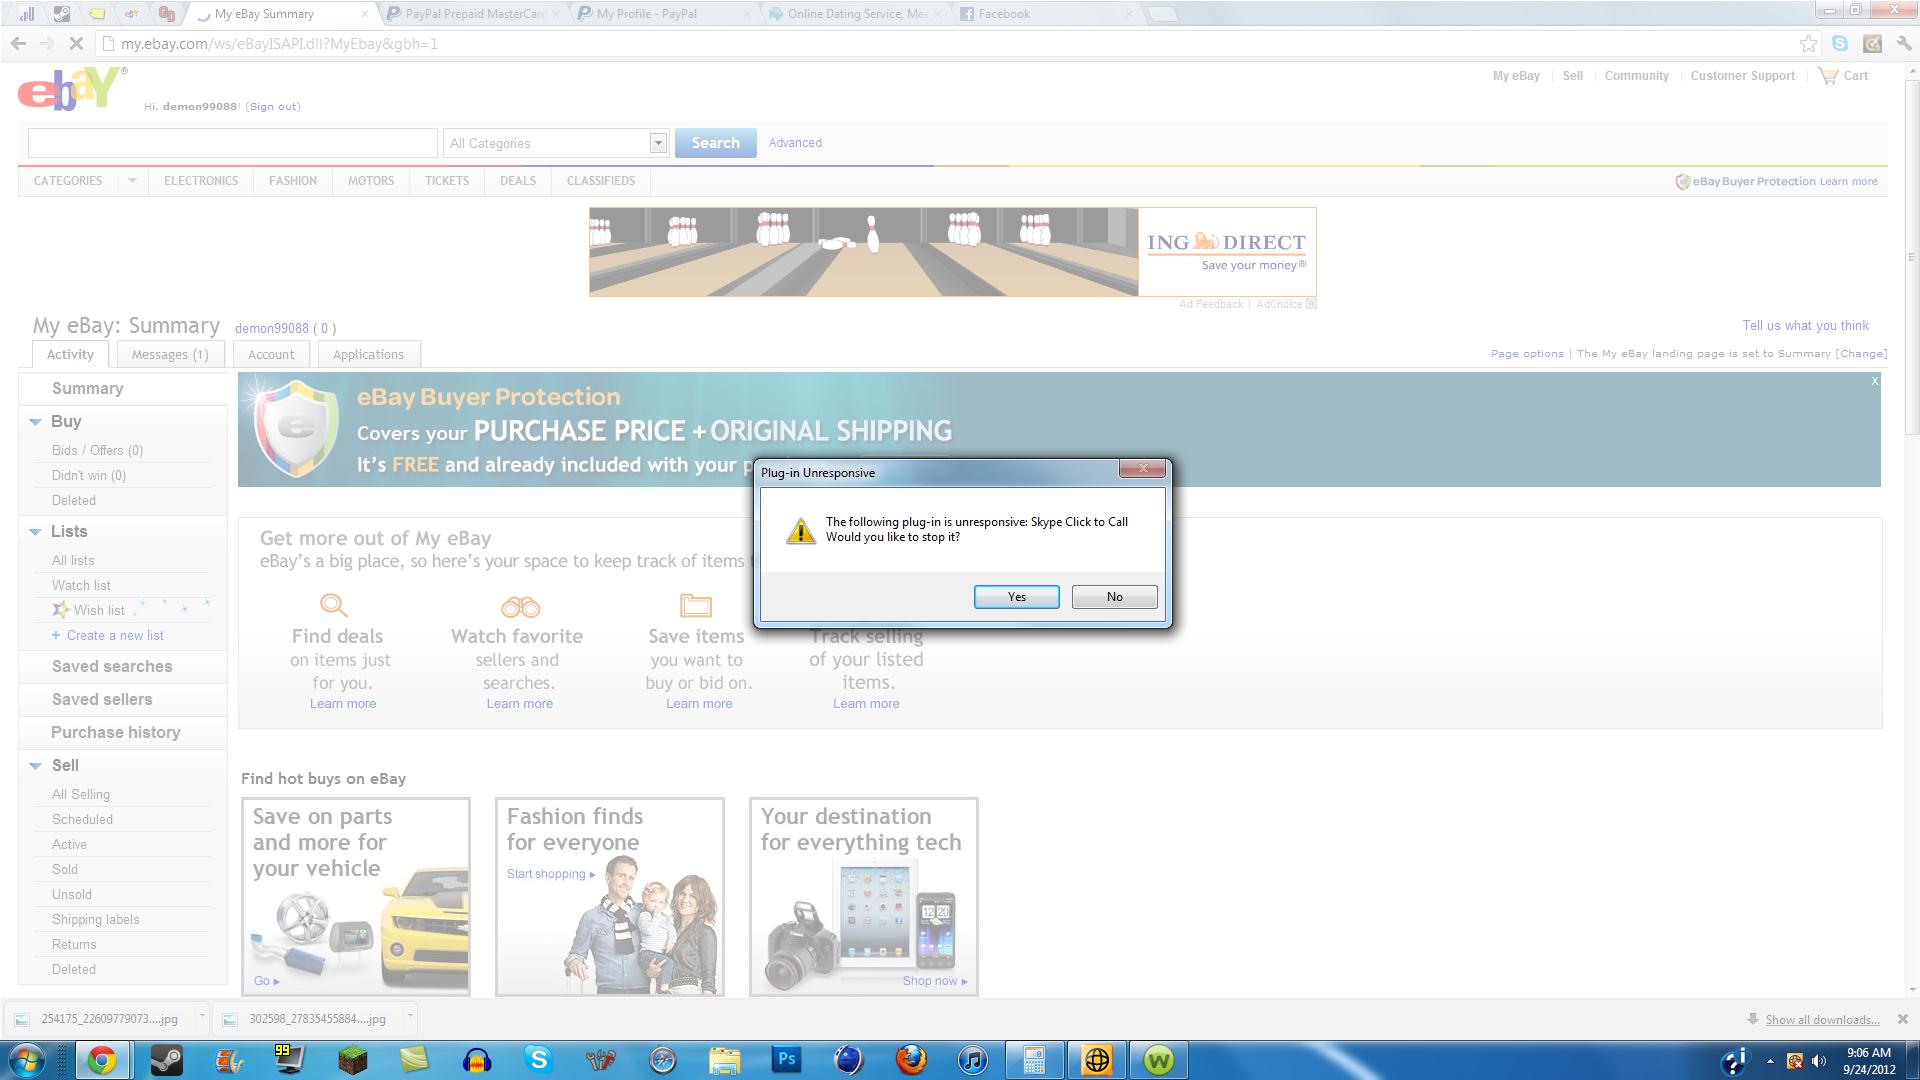Viewport: 1920px width, 1080px height.
Task: Choose No in Plug-in Unresponsive dialog
Action: (1114, 597)
